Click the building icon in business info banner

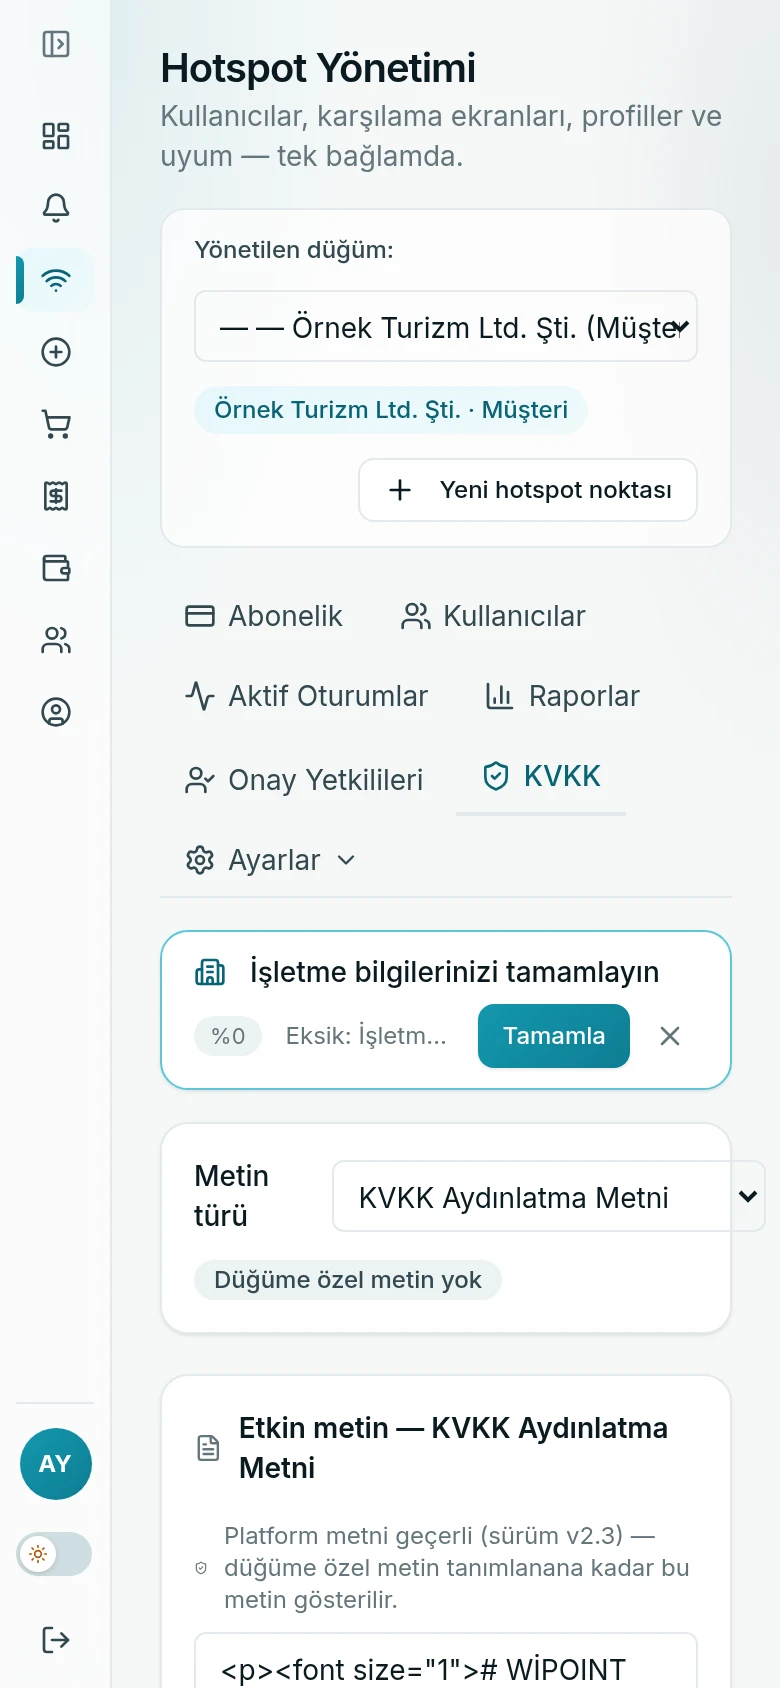[210, 972]
